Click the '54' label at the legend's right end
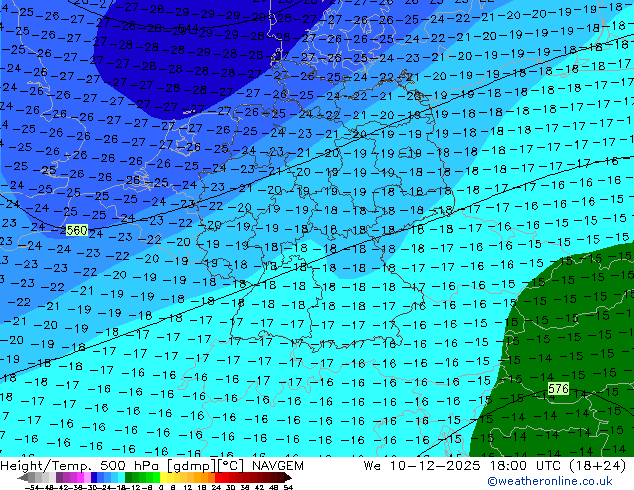 coord(288,488)
